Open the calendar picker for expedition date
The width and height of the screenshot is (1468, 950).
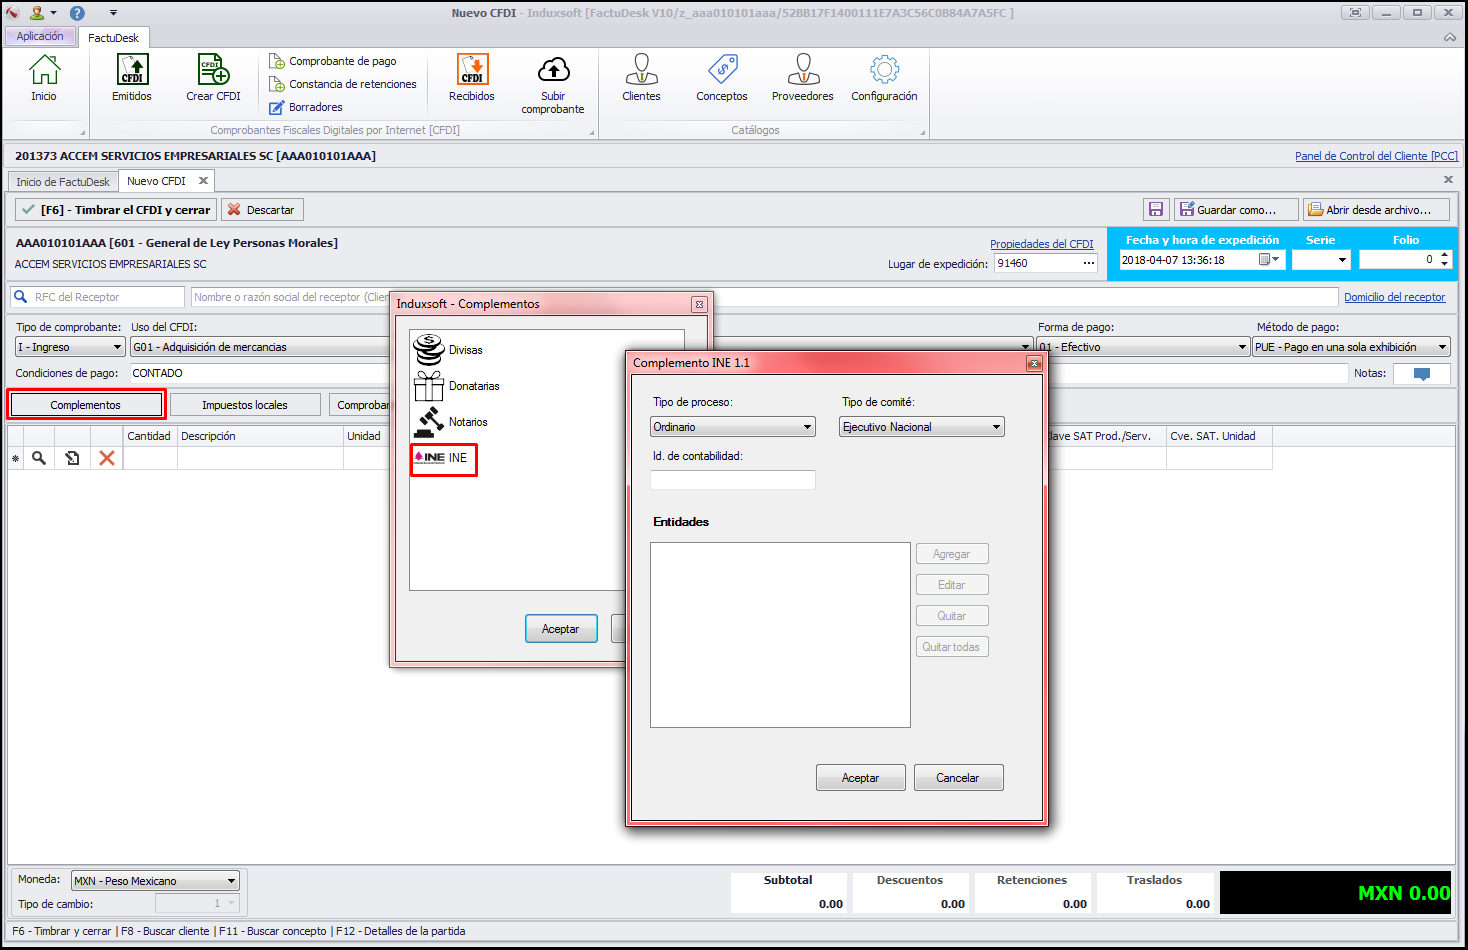[1269, 260]
